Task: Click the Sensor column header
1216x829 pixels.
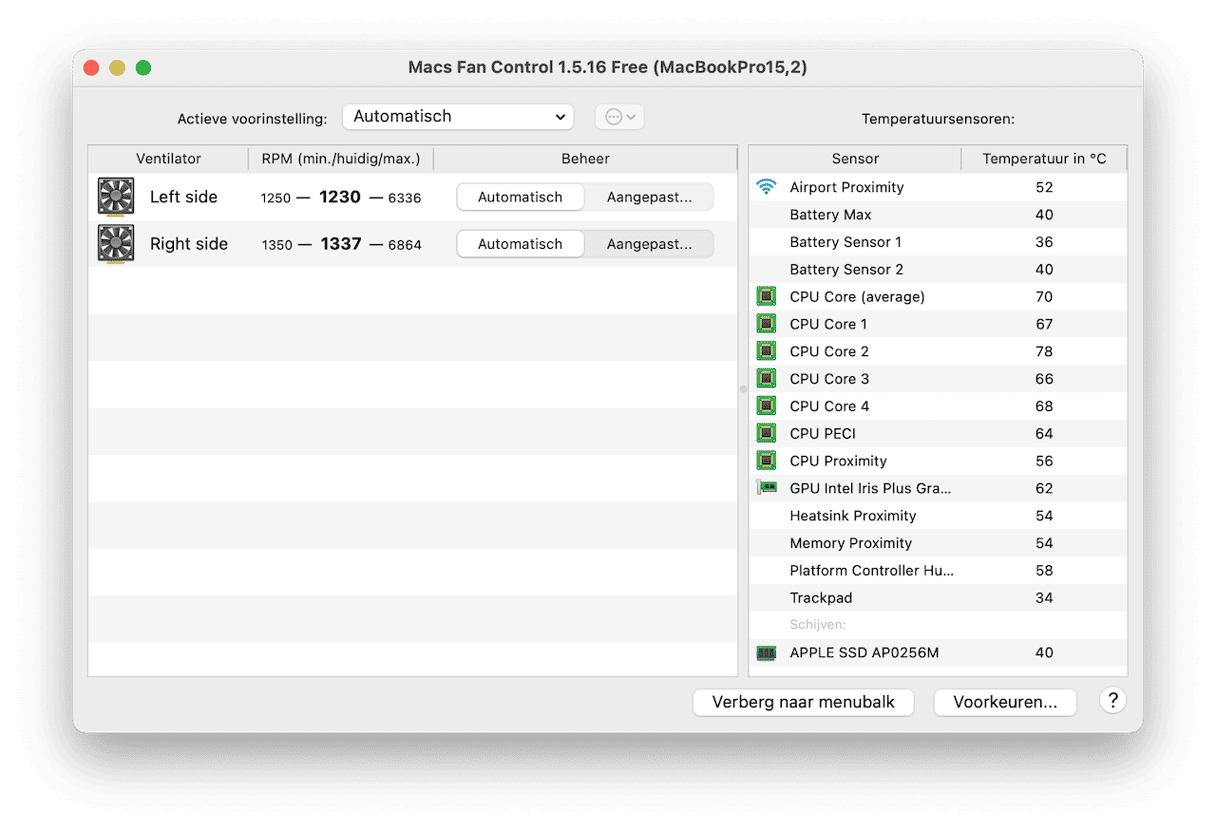Action: point(855,159)
